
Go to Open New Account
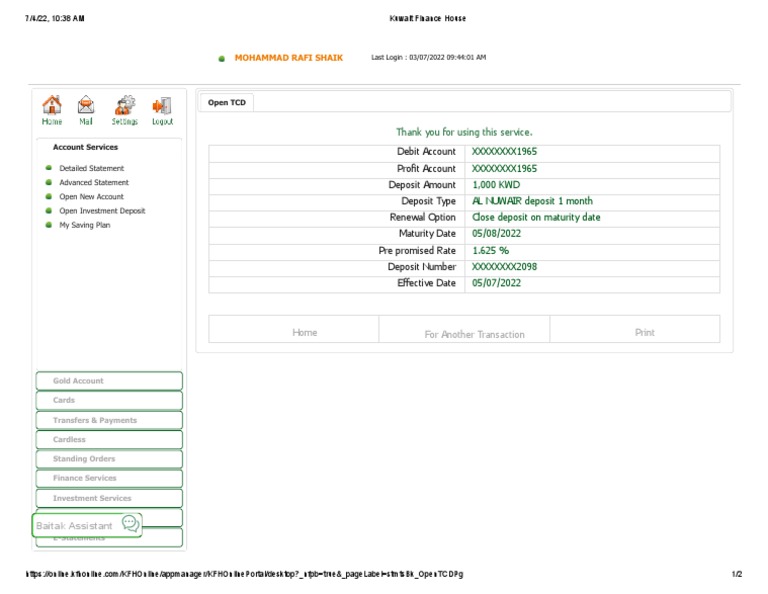tap(92, 196)
